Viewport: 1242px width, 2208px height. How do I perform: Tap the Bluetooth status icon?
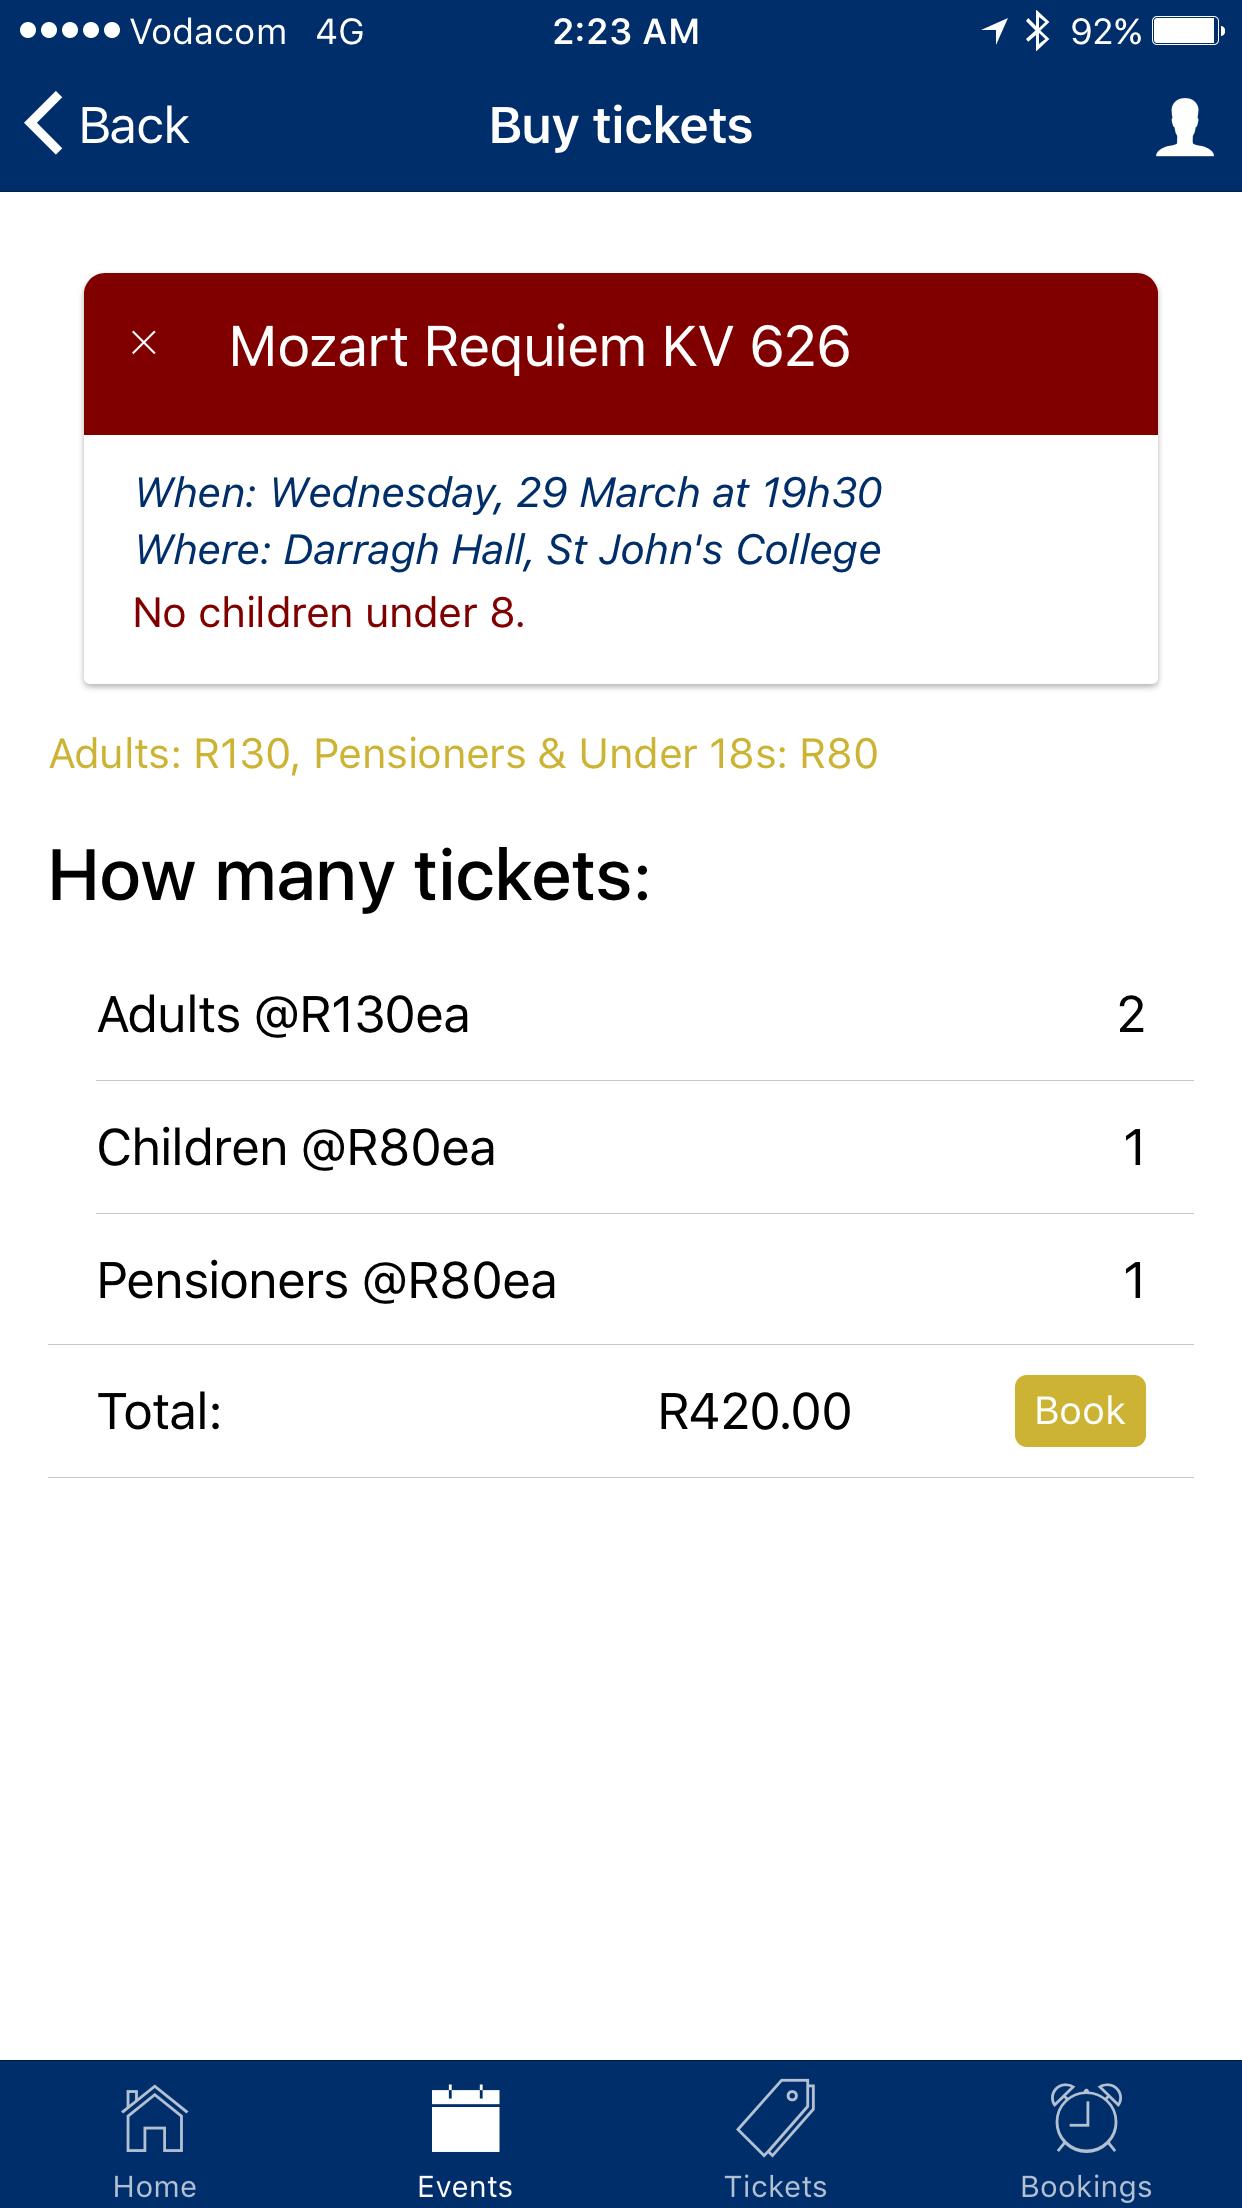point(1038,32)
